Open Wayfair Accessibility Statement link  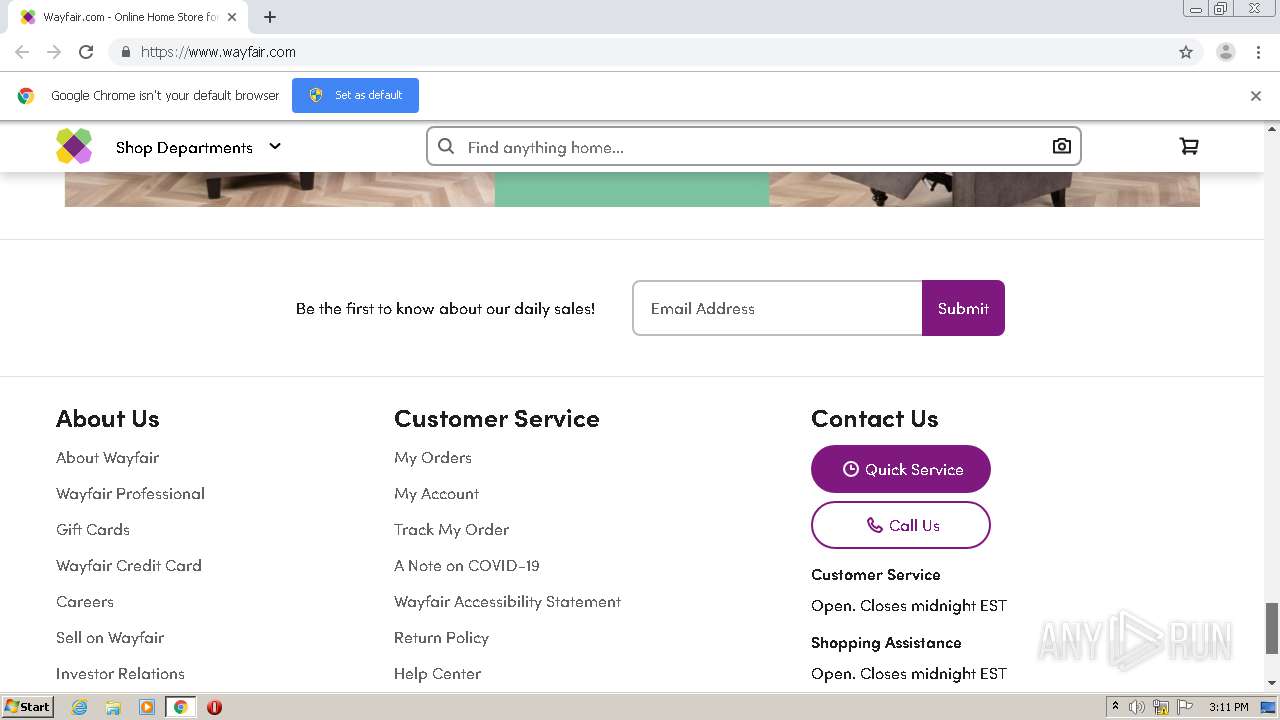pyautogui.click(x=508, y=602)
